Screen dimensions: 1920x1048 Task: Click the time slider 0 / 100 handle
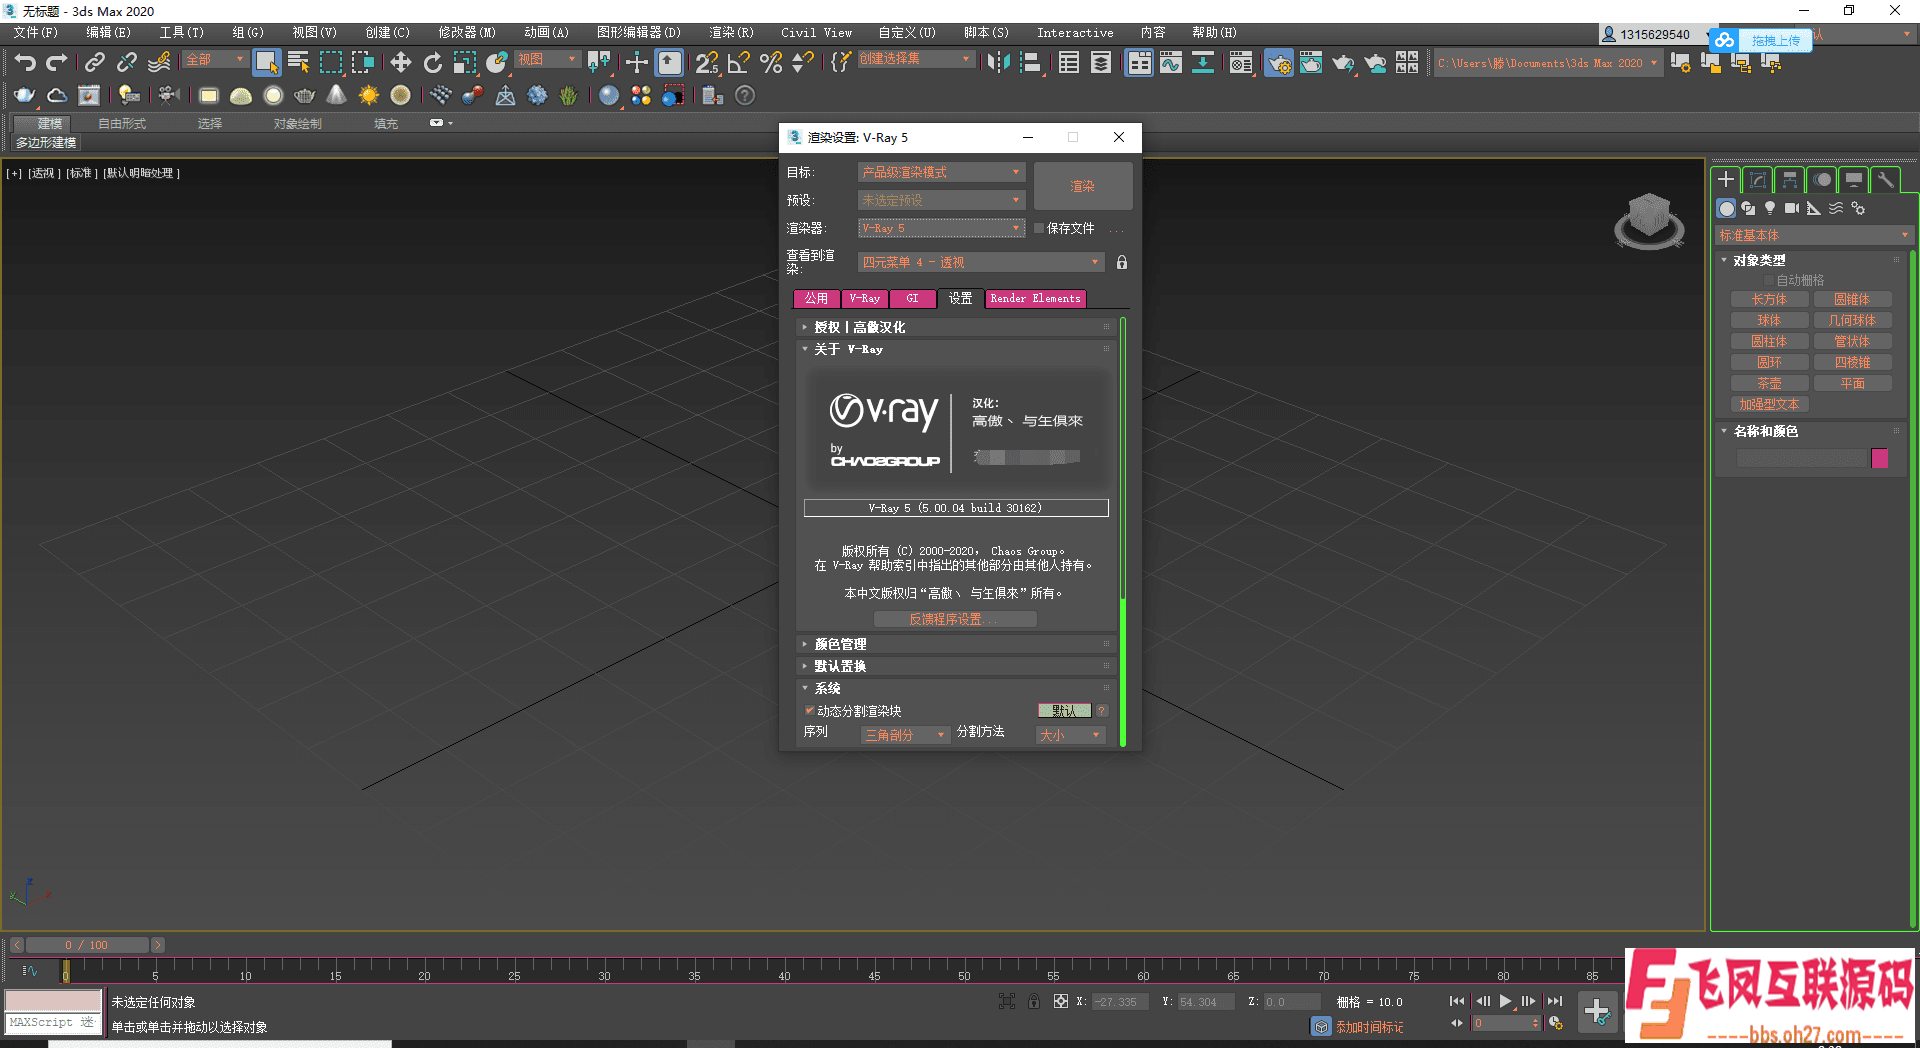[86, 945]
